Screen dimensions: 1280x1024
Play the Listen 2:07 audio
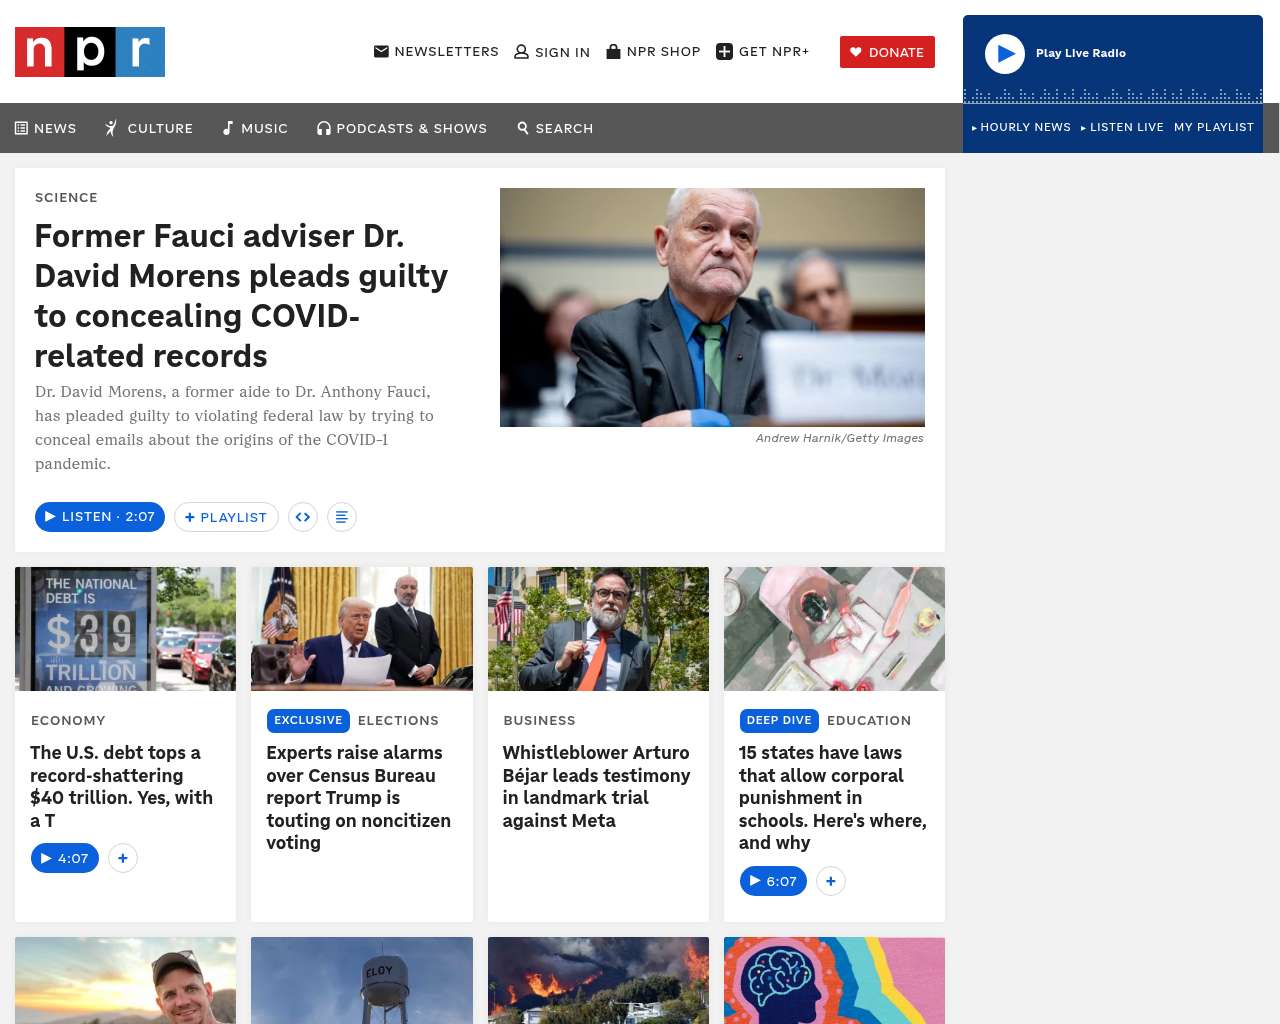(100, 517)
